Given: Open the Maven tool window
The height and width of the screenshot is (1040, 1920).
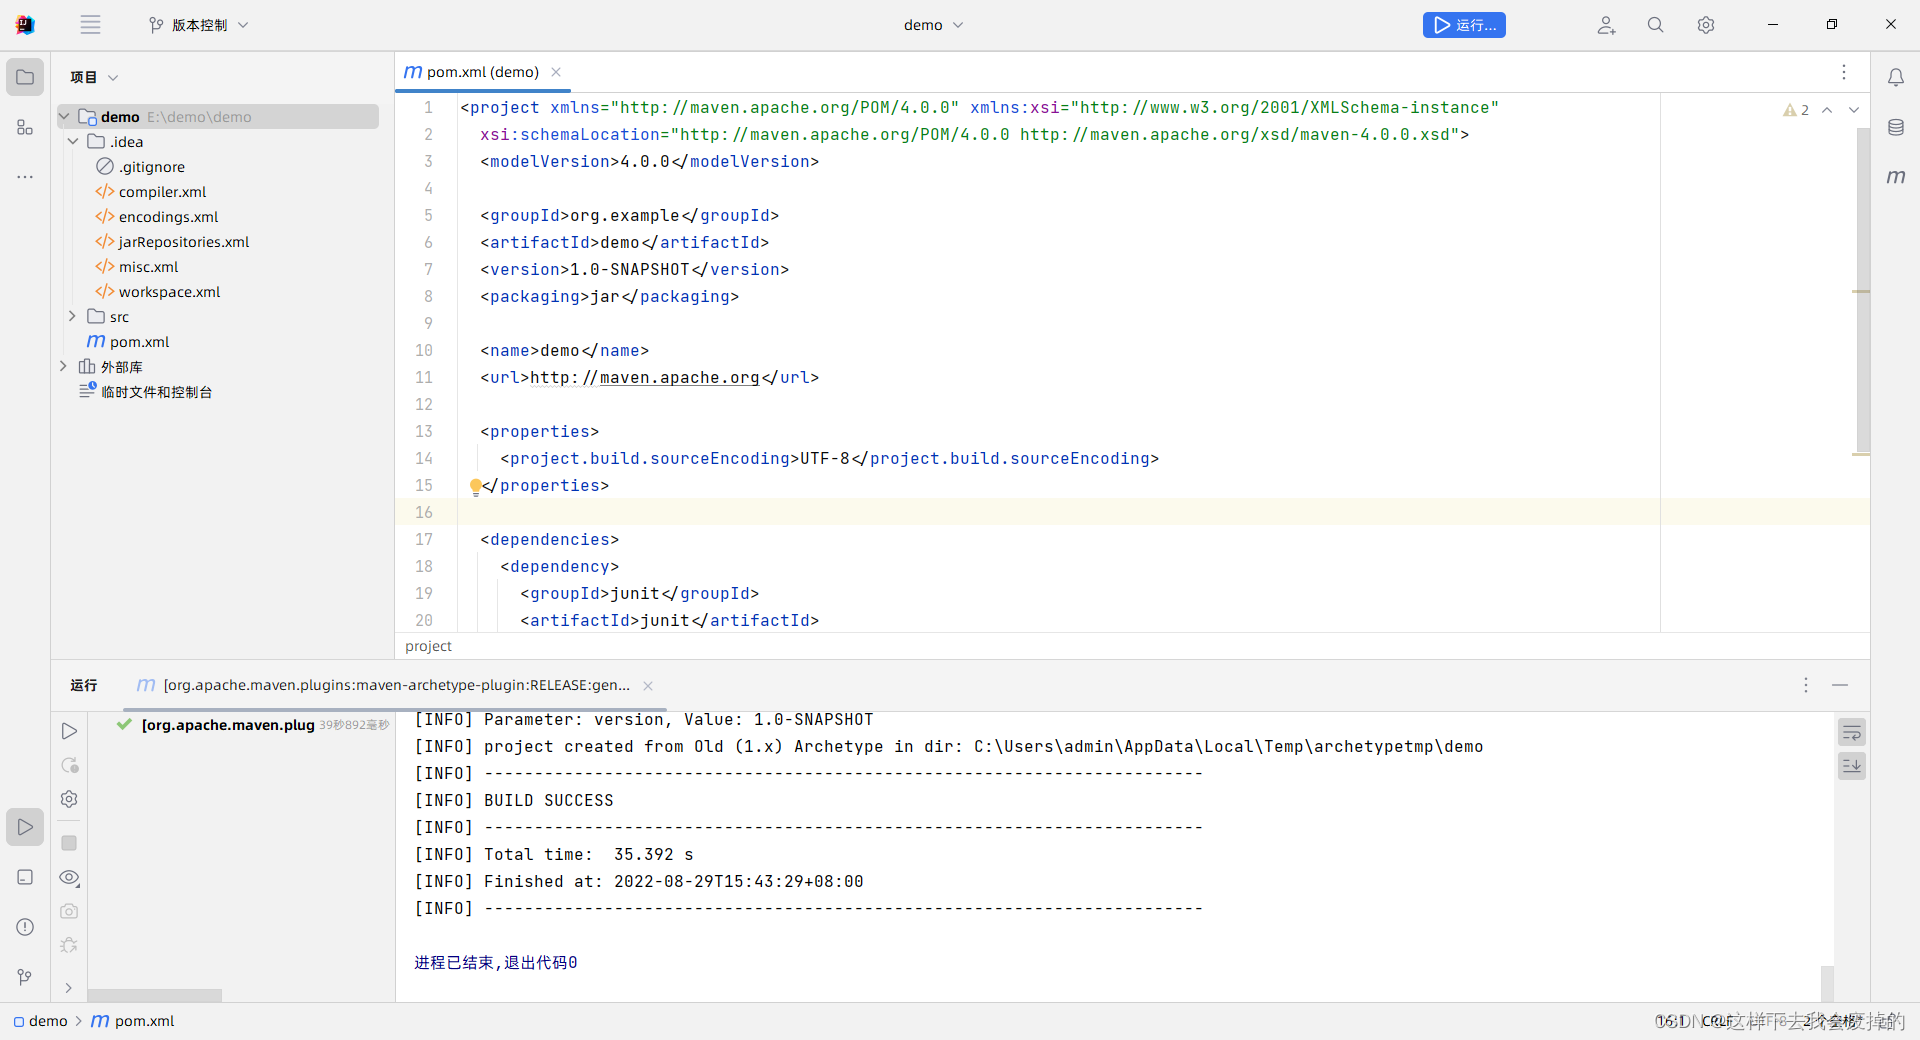Looking at the screenshot, I should pos(1895,177).
